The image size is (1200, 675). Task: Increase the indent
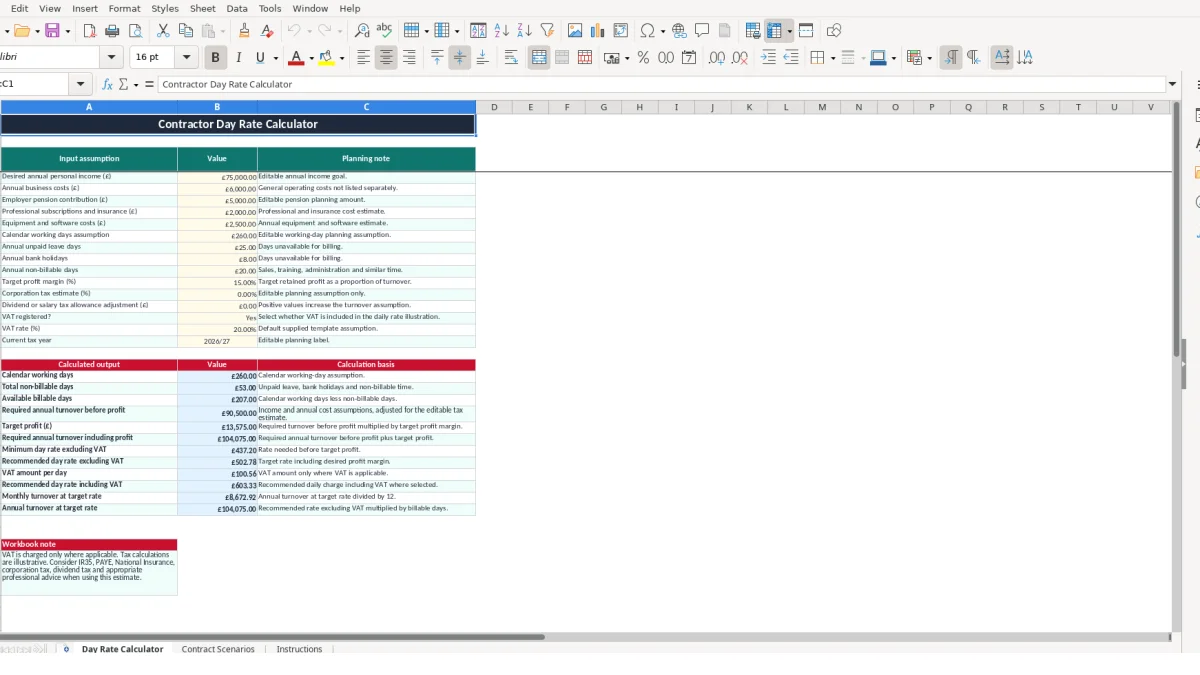click(x=768, y=58)
